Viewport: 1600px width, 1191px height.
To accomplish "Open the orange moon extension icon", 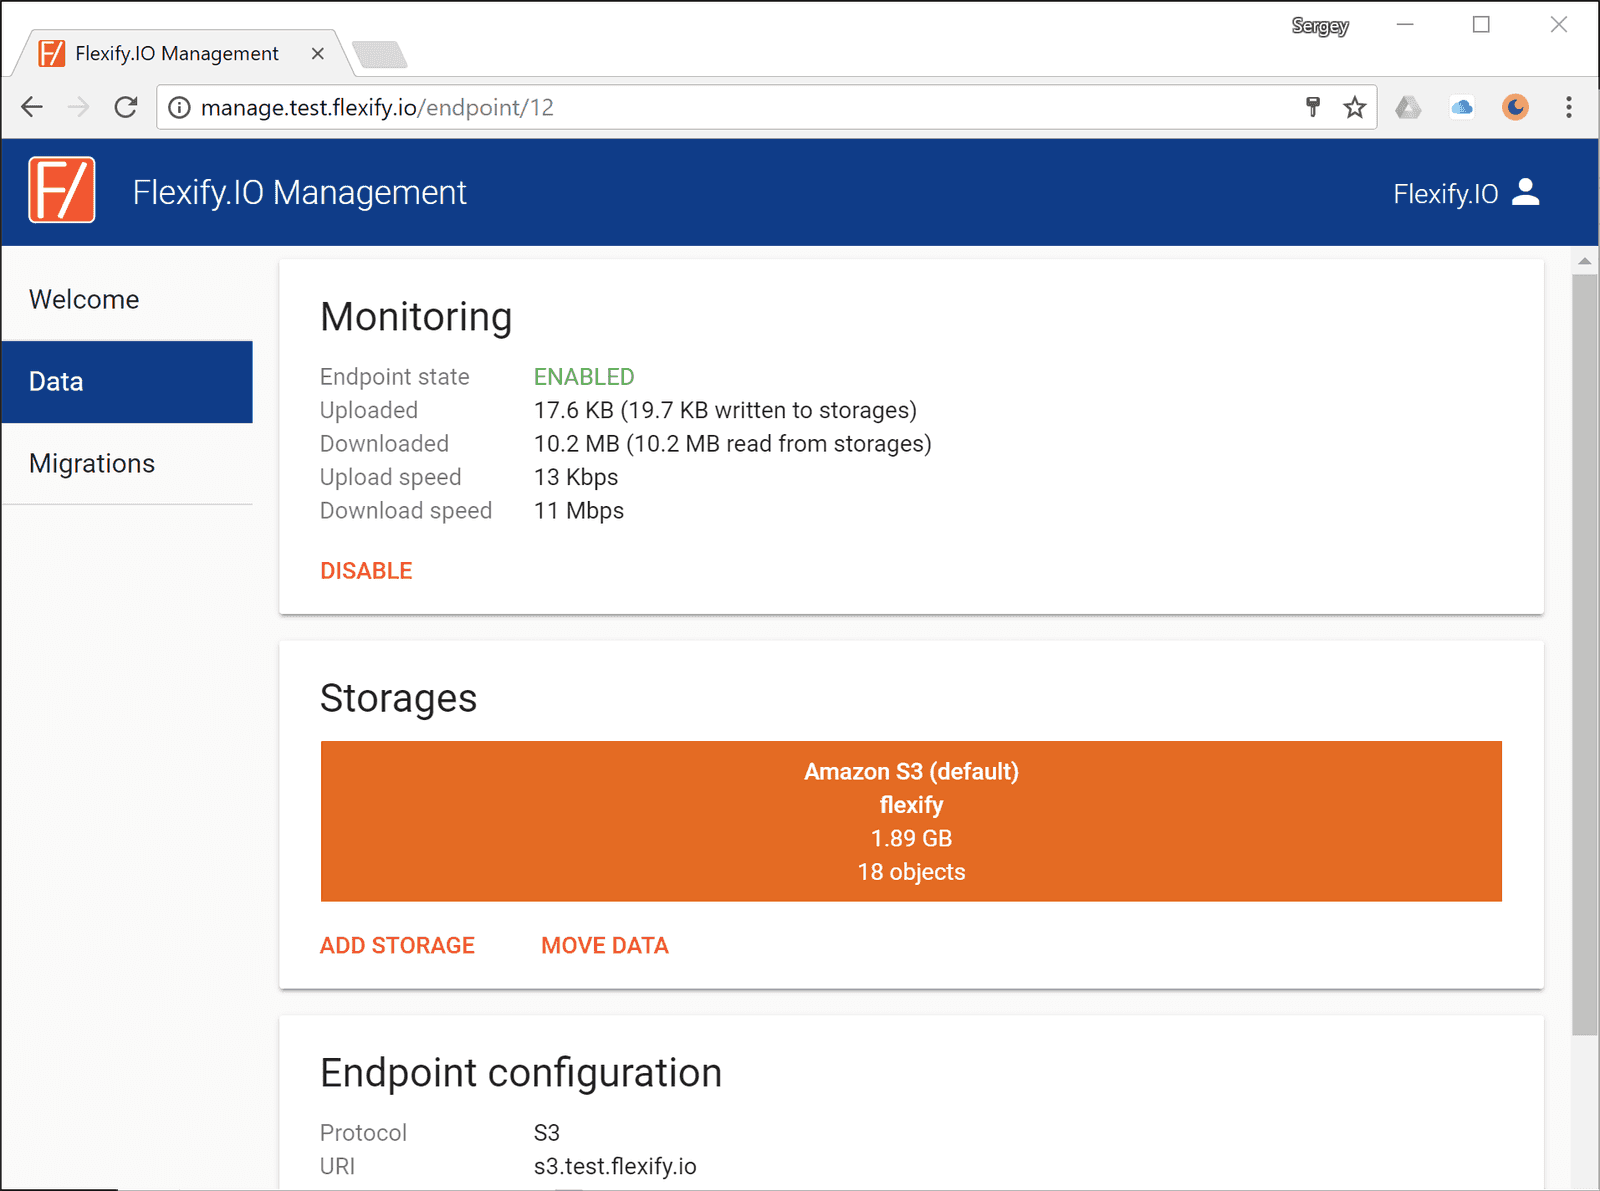I will pos(1515,107).
